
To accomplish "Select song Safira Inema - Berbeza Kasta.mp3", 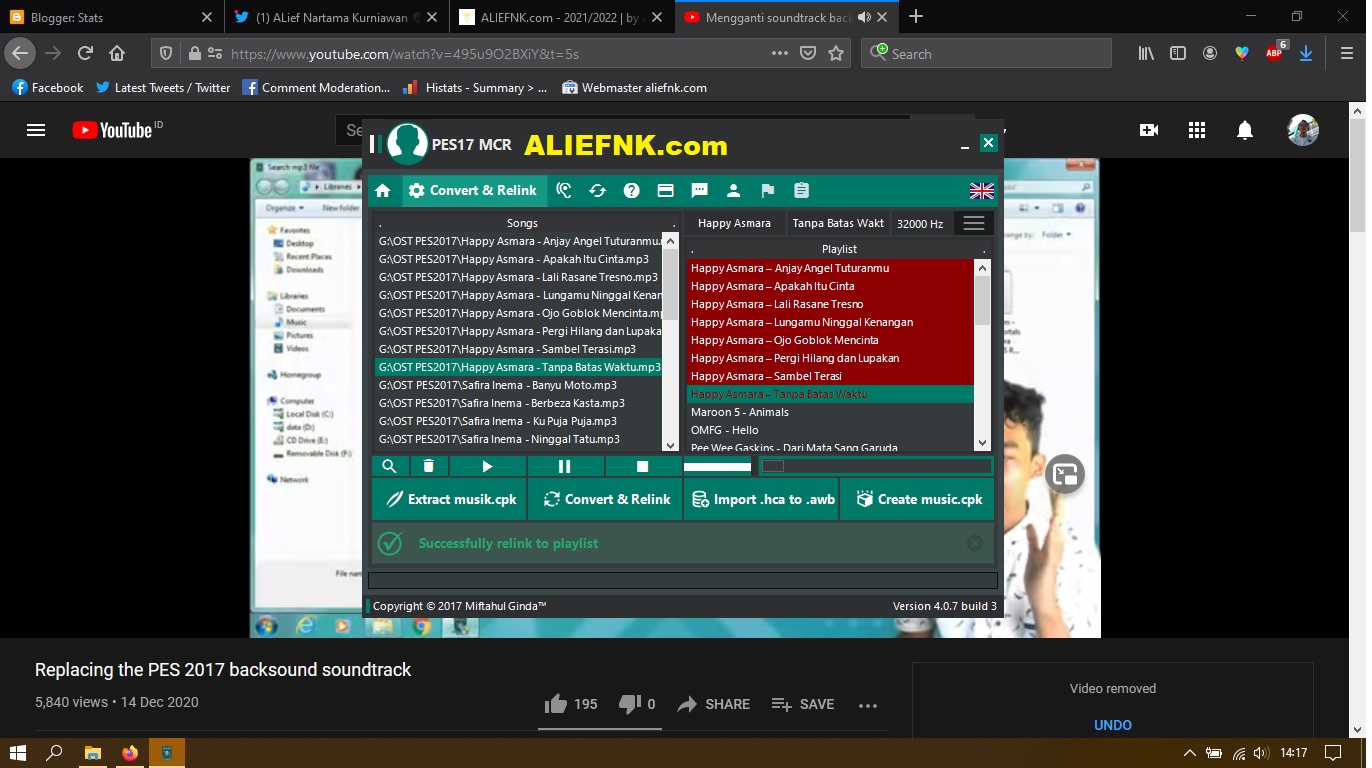I will point(518,403).
